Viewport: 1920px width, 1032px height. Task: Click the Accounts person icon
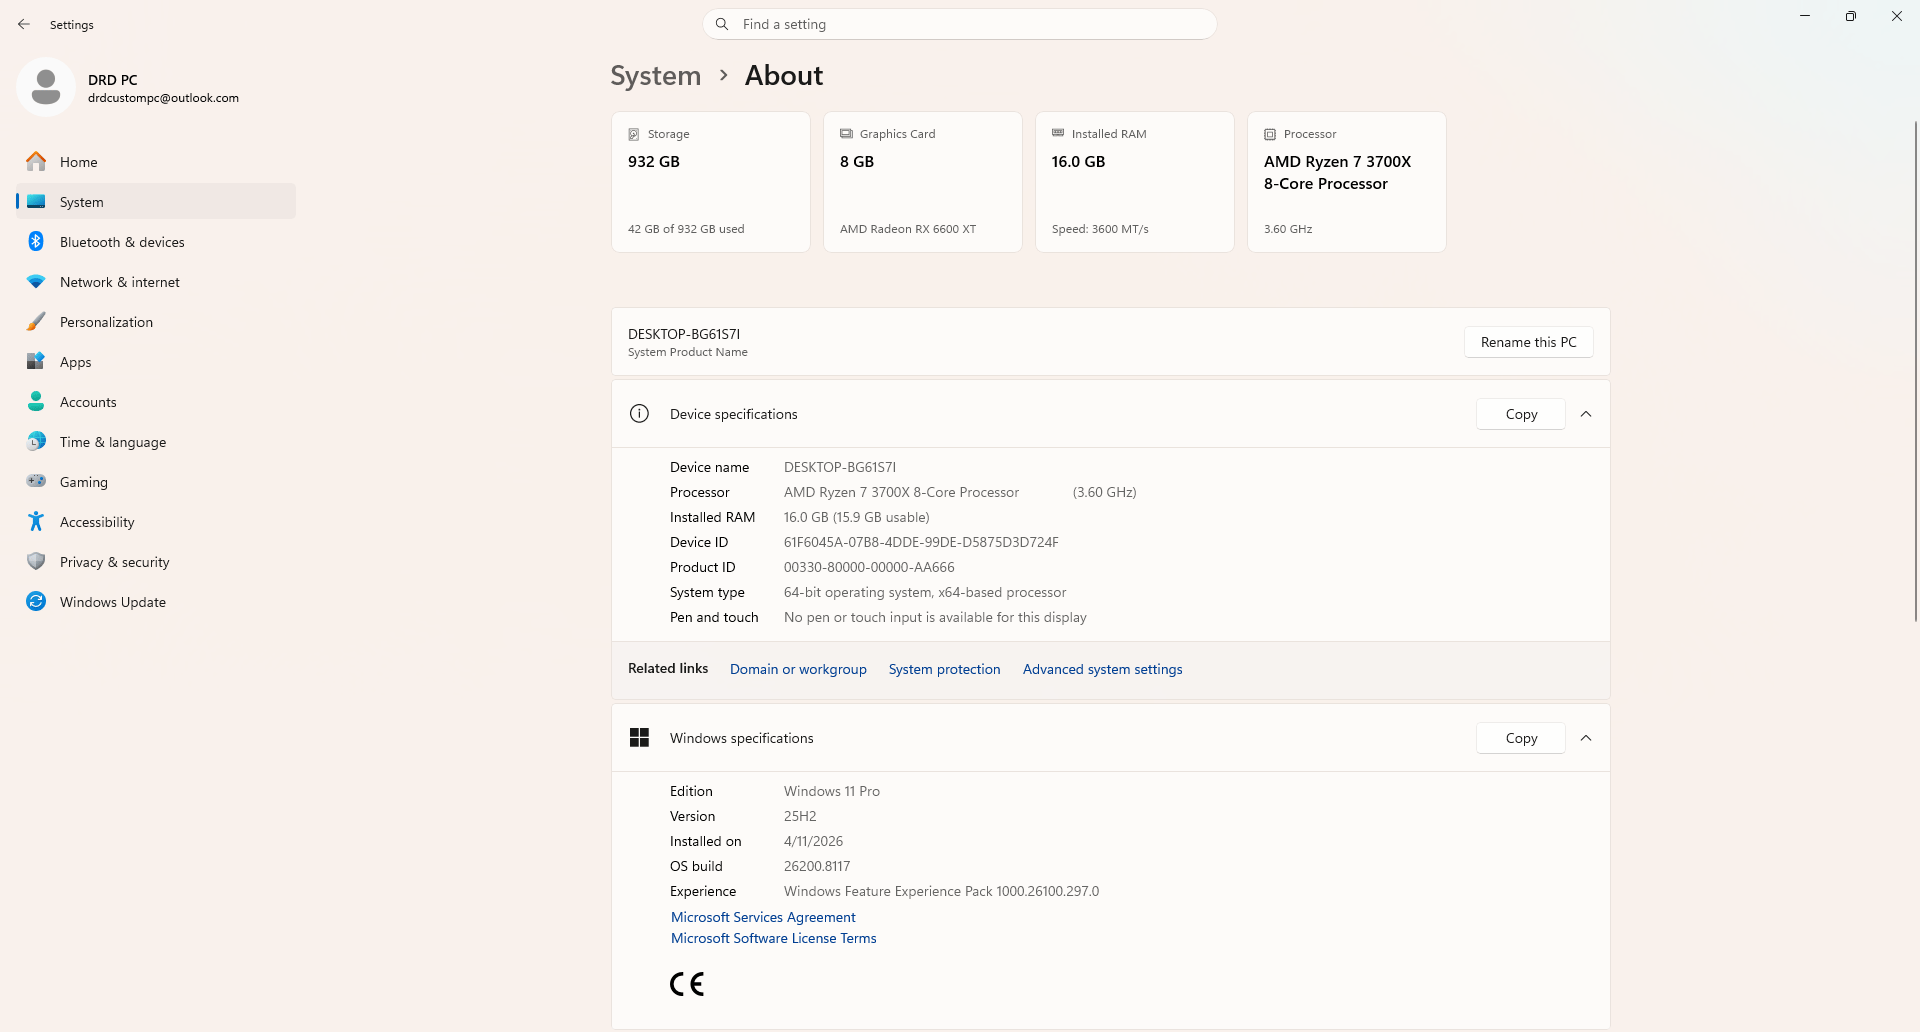(x=36, y=401)
